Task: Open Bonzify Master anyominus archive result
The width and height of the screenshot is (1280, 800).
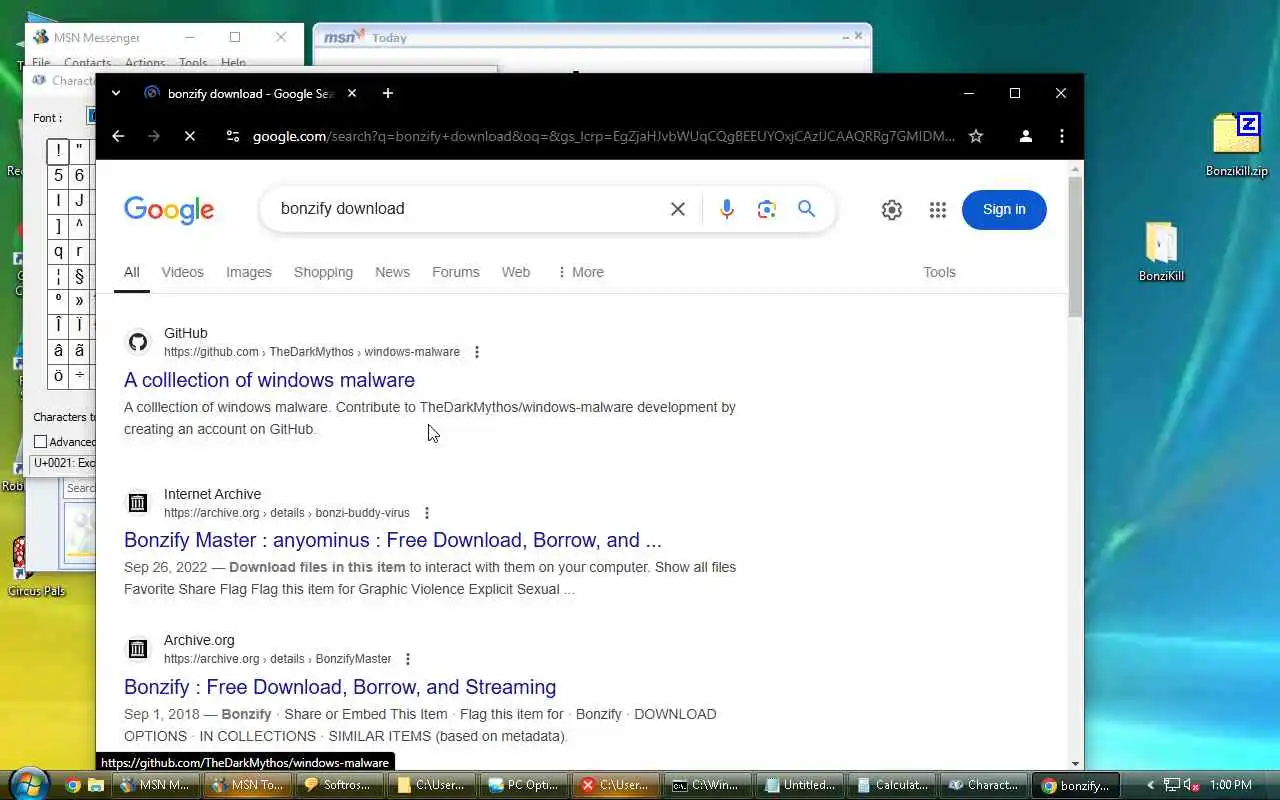Action: (x=393, y=540)
